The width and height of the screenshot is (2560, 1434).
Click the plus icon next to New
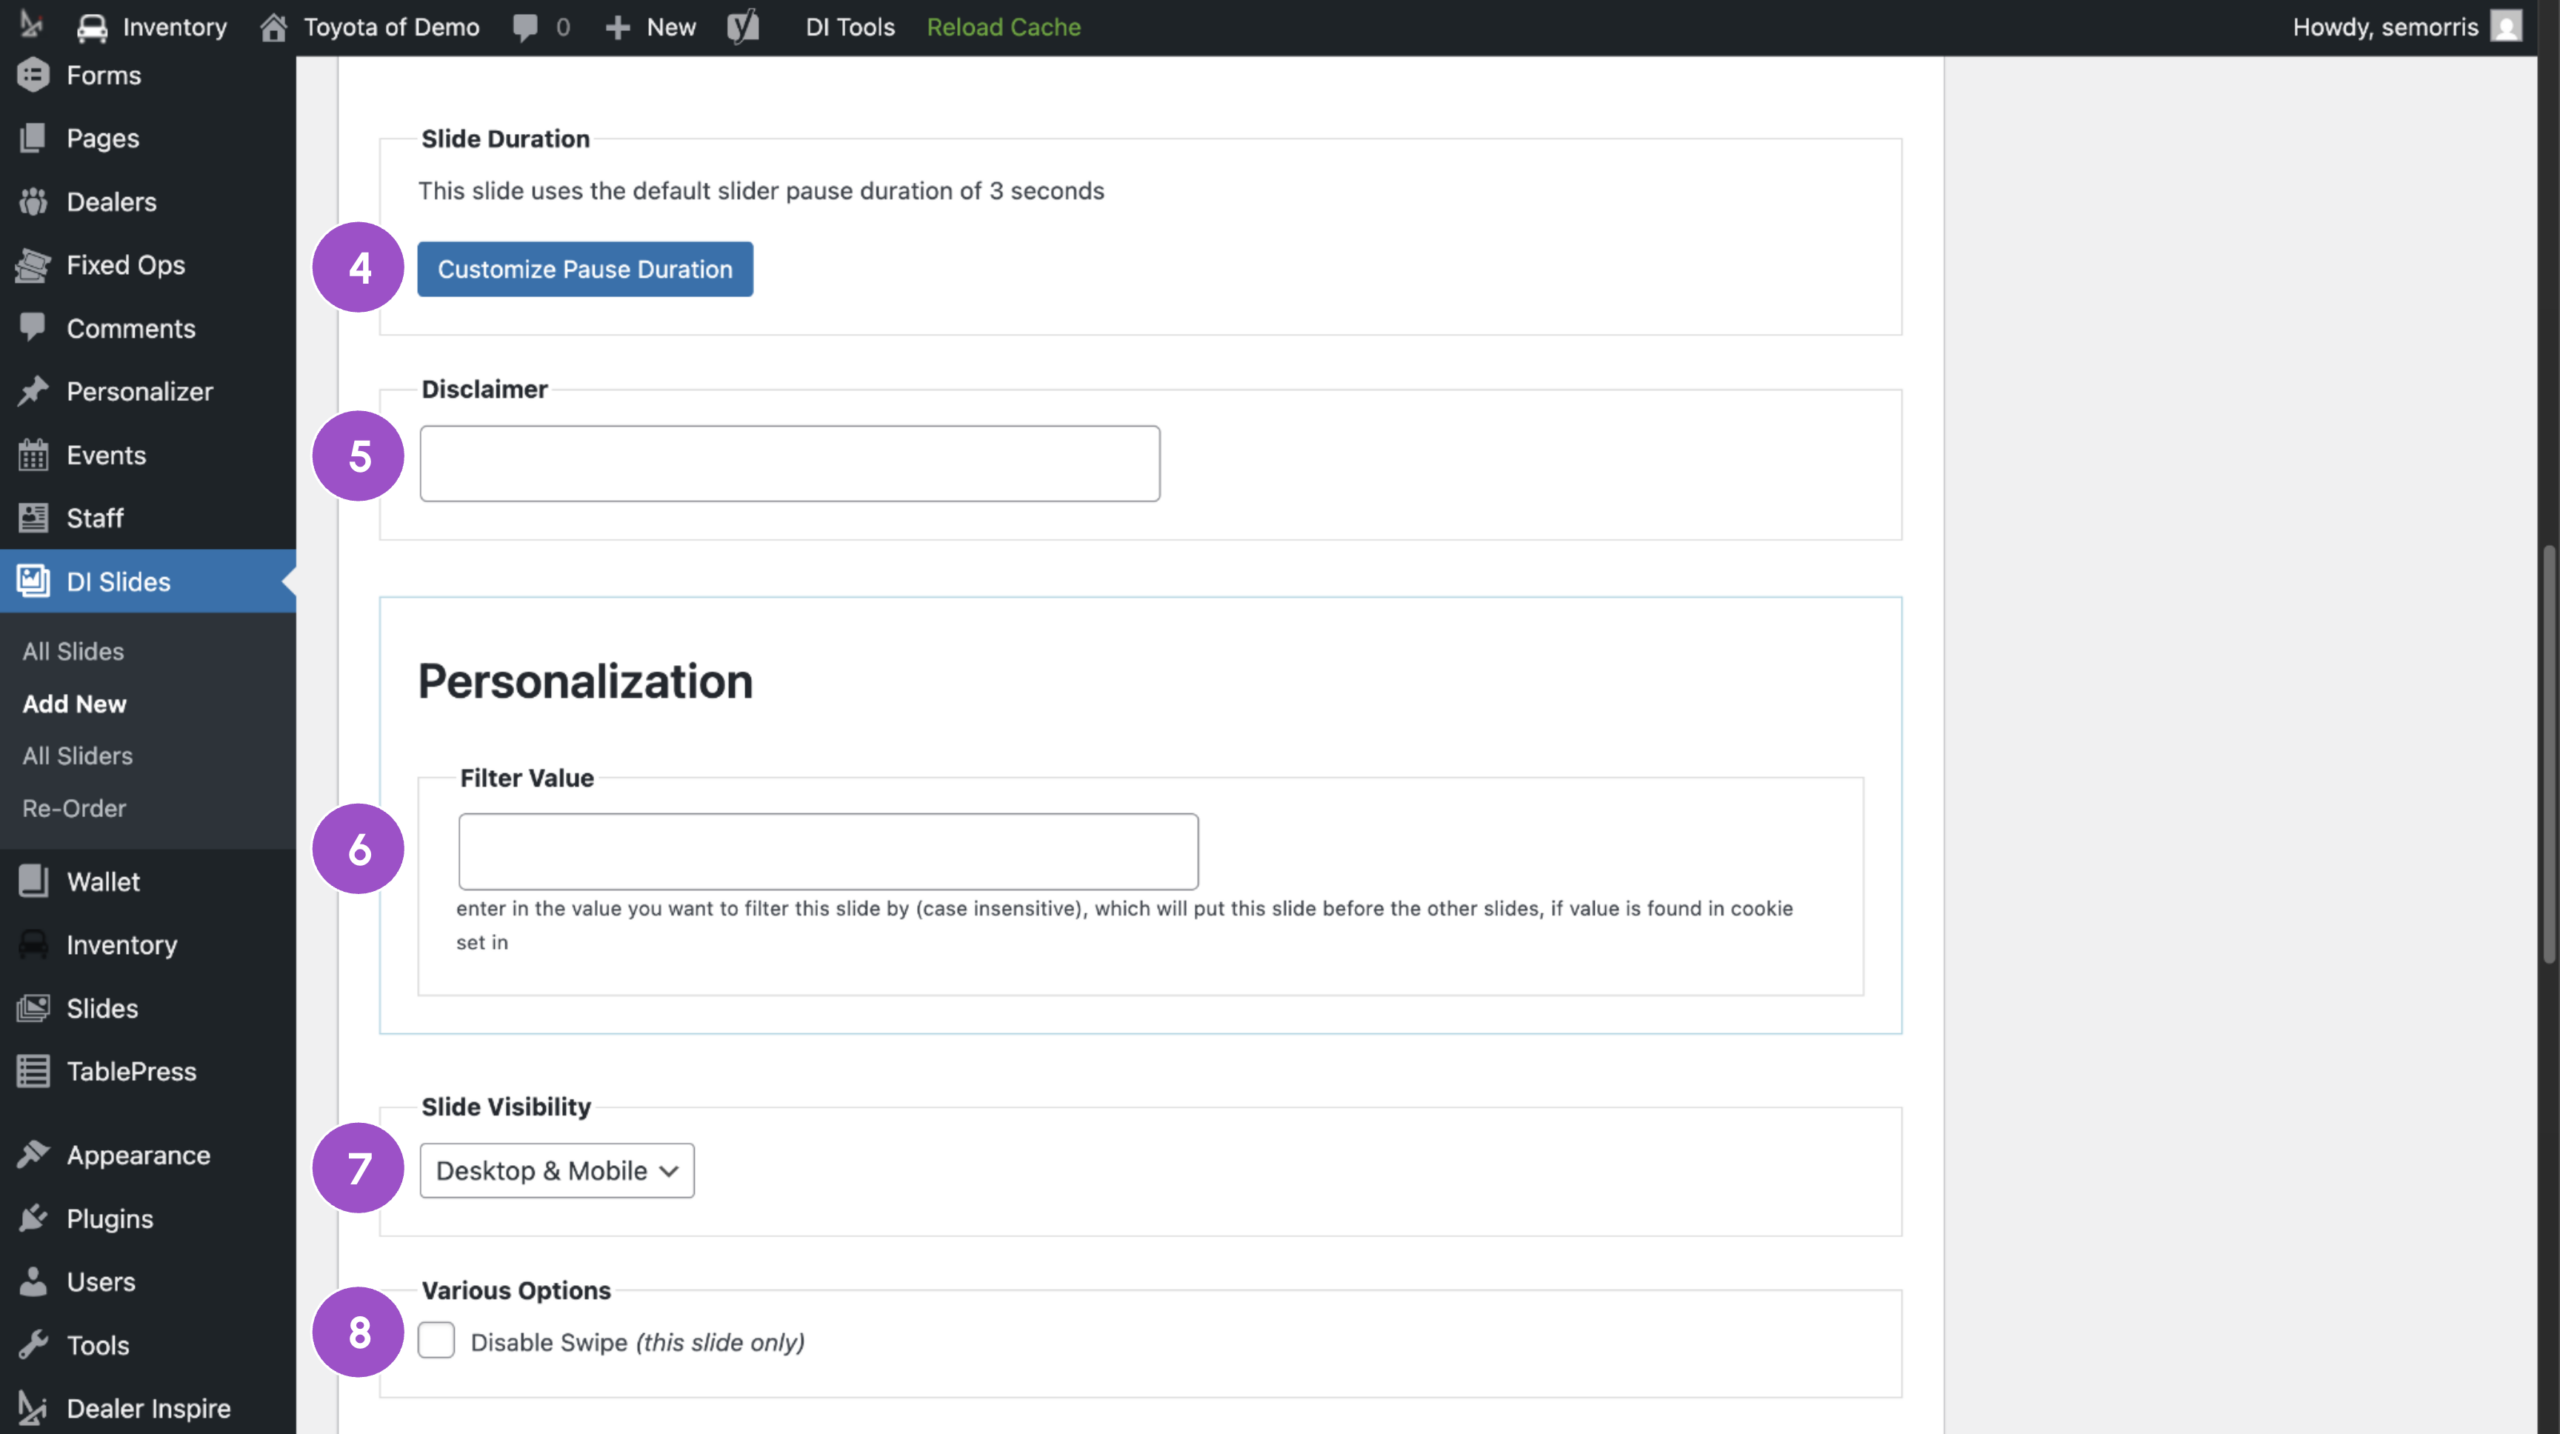[x=618, y=27]
